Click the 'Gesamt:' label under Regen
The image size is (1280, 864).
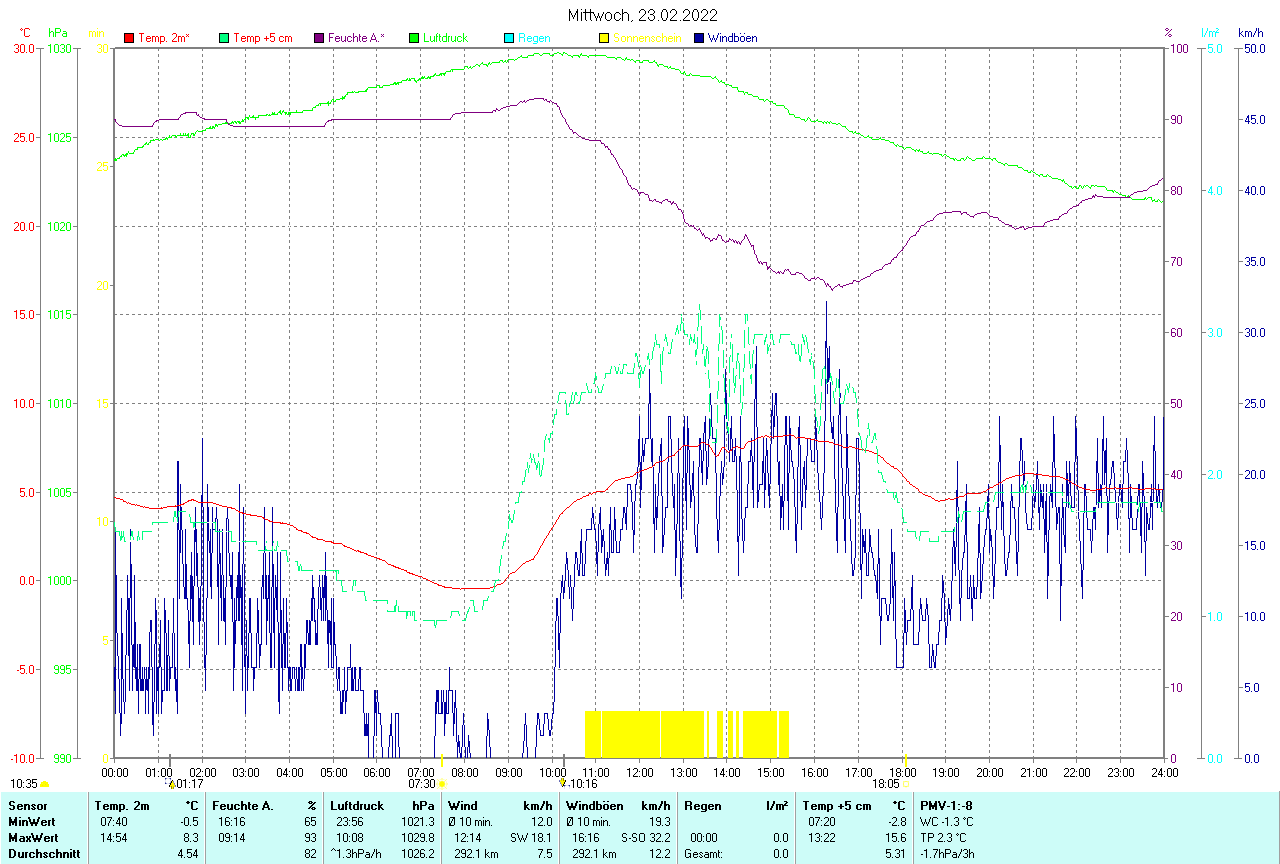point(702,854)
